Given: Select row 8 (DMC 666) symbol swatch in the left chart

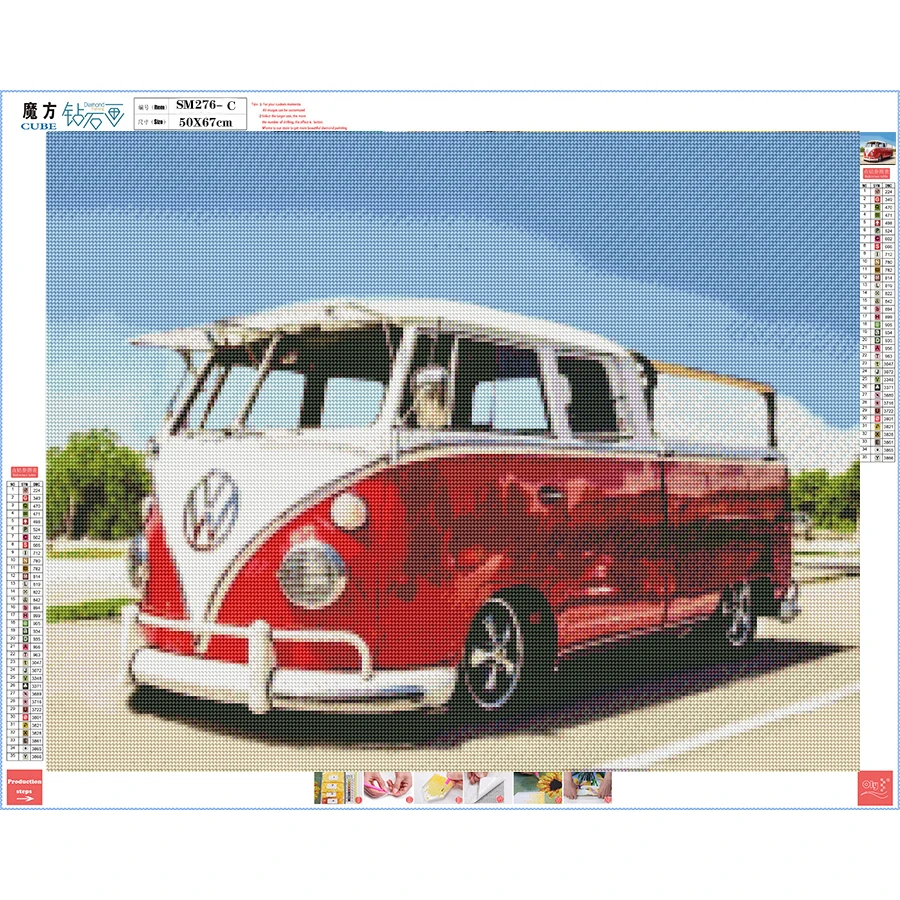Looking at the screenshot, I should pos(25,545).
